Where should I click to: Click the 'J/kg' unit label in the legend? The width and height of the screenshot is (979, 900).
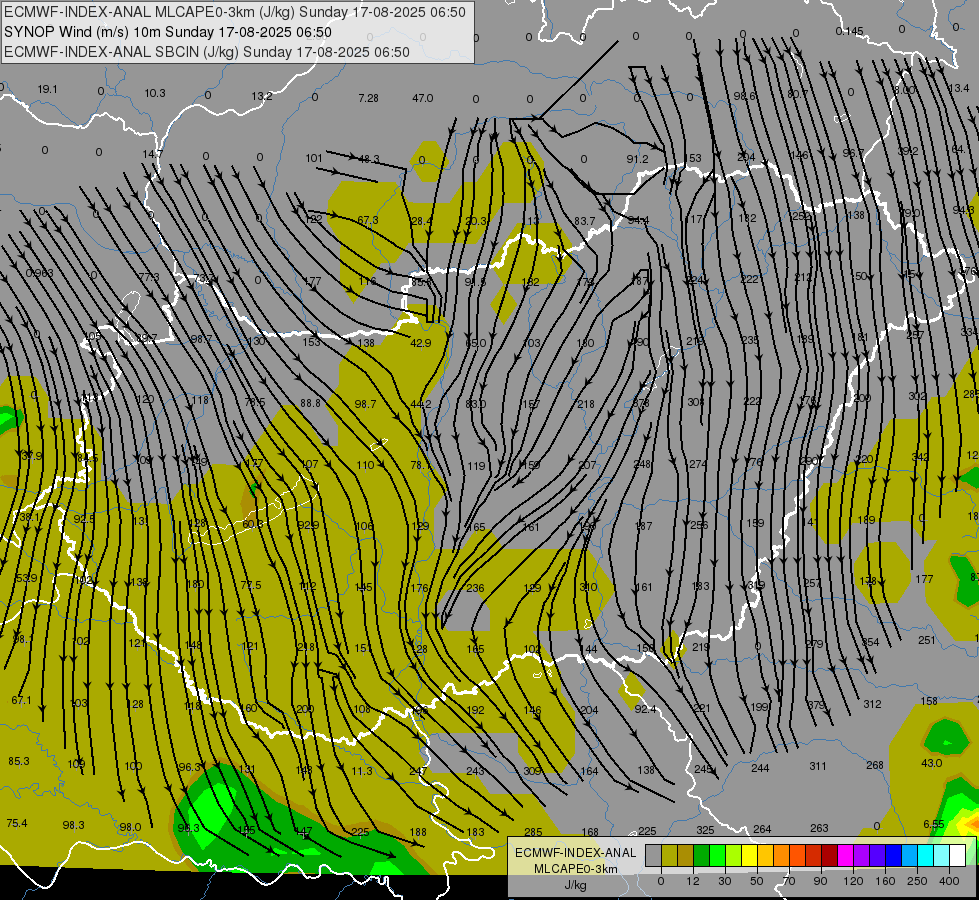[576, 885]
